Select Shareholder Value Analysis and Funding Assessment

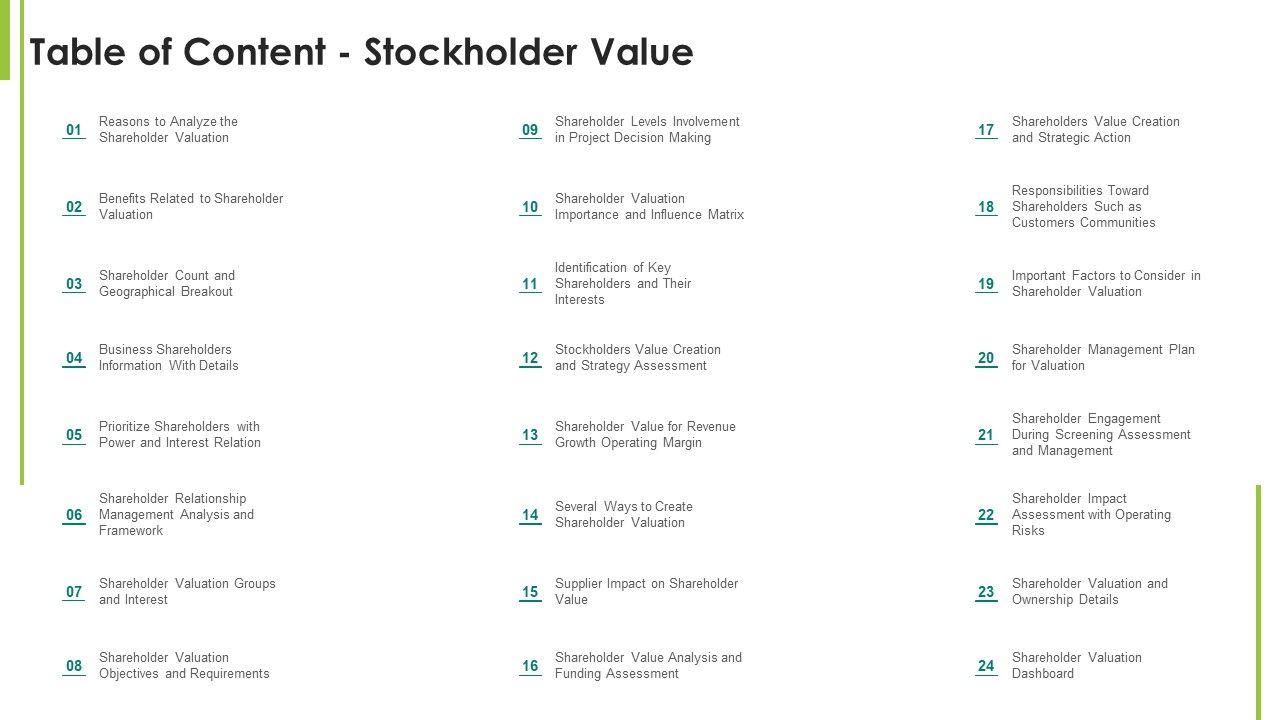(x=648, y=665)
